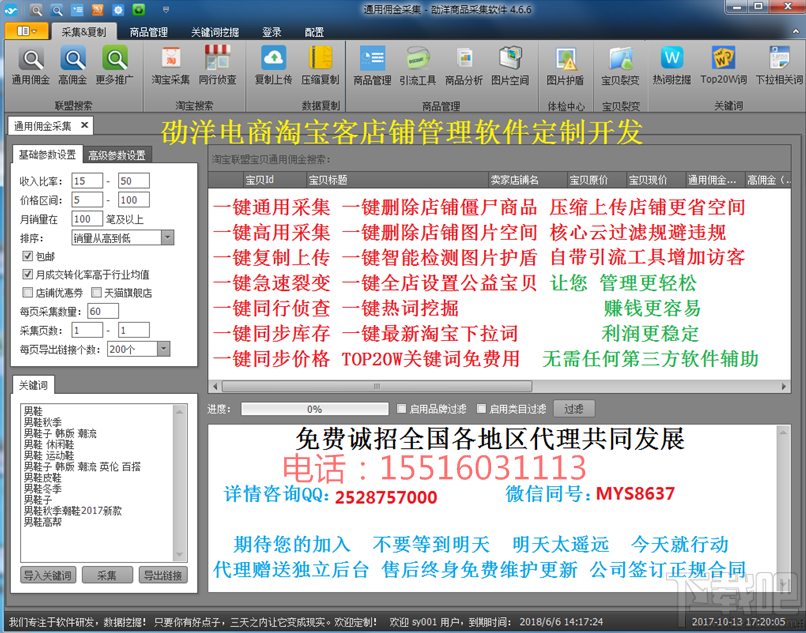Launch the 淘宝采集 tool
The image size is (806, 633).
(x=171, y=65)
